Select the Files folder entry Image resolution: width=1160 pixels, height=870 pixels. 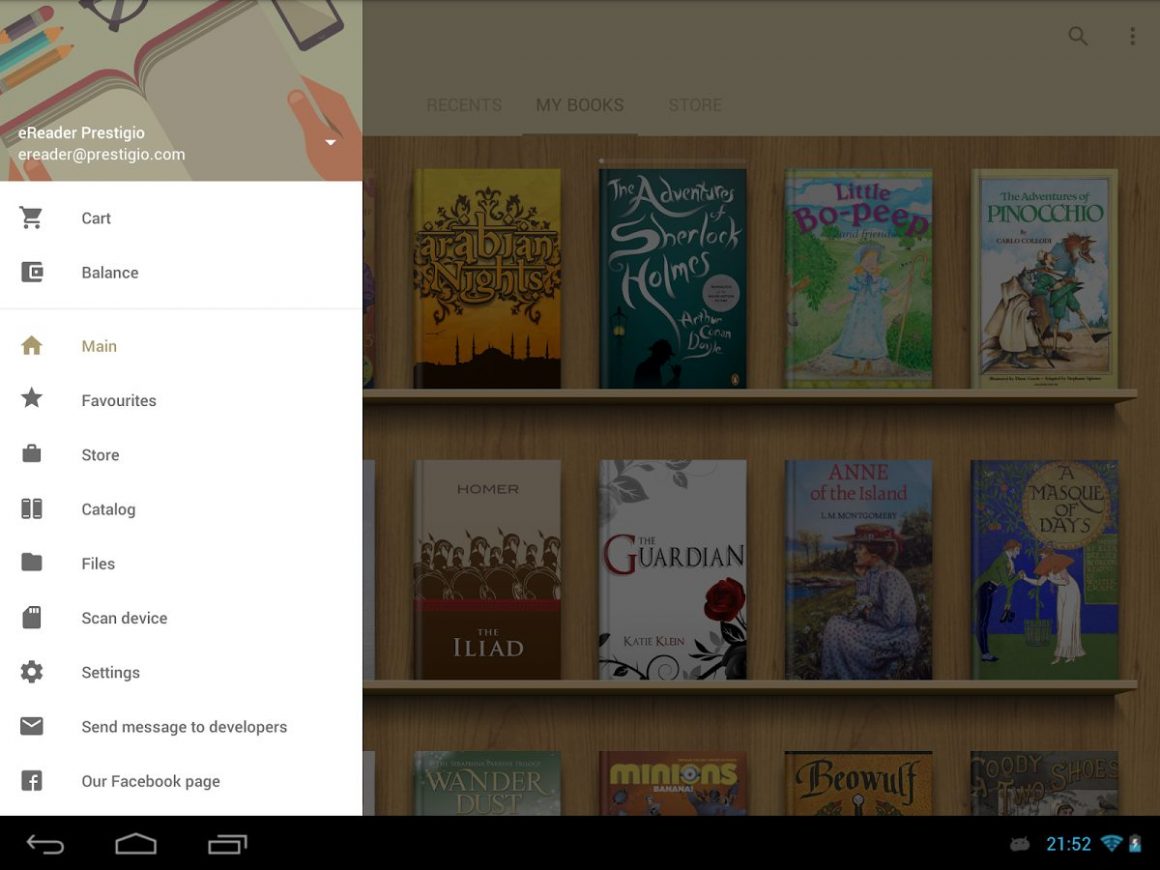tap(98, 563)
